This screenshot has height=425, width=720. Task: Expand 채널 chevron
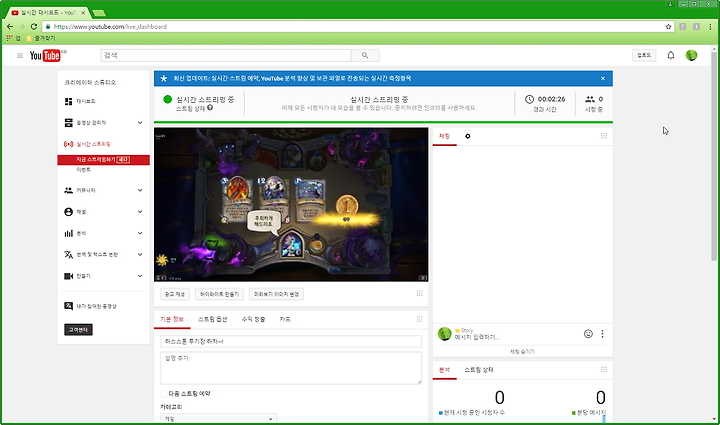coord(140,212)
